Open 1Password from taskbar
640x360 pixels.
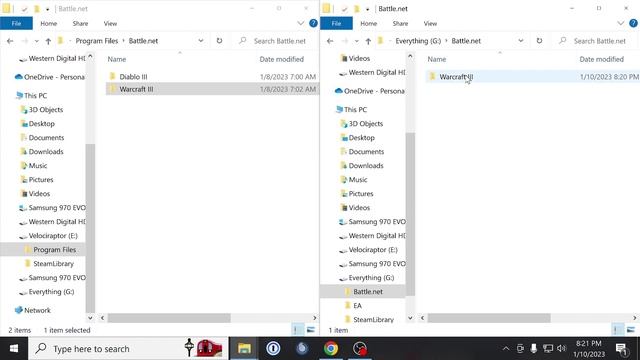point(273,349)
